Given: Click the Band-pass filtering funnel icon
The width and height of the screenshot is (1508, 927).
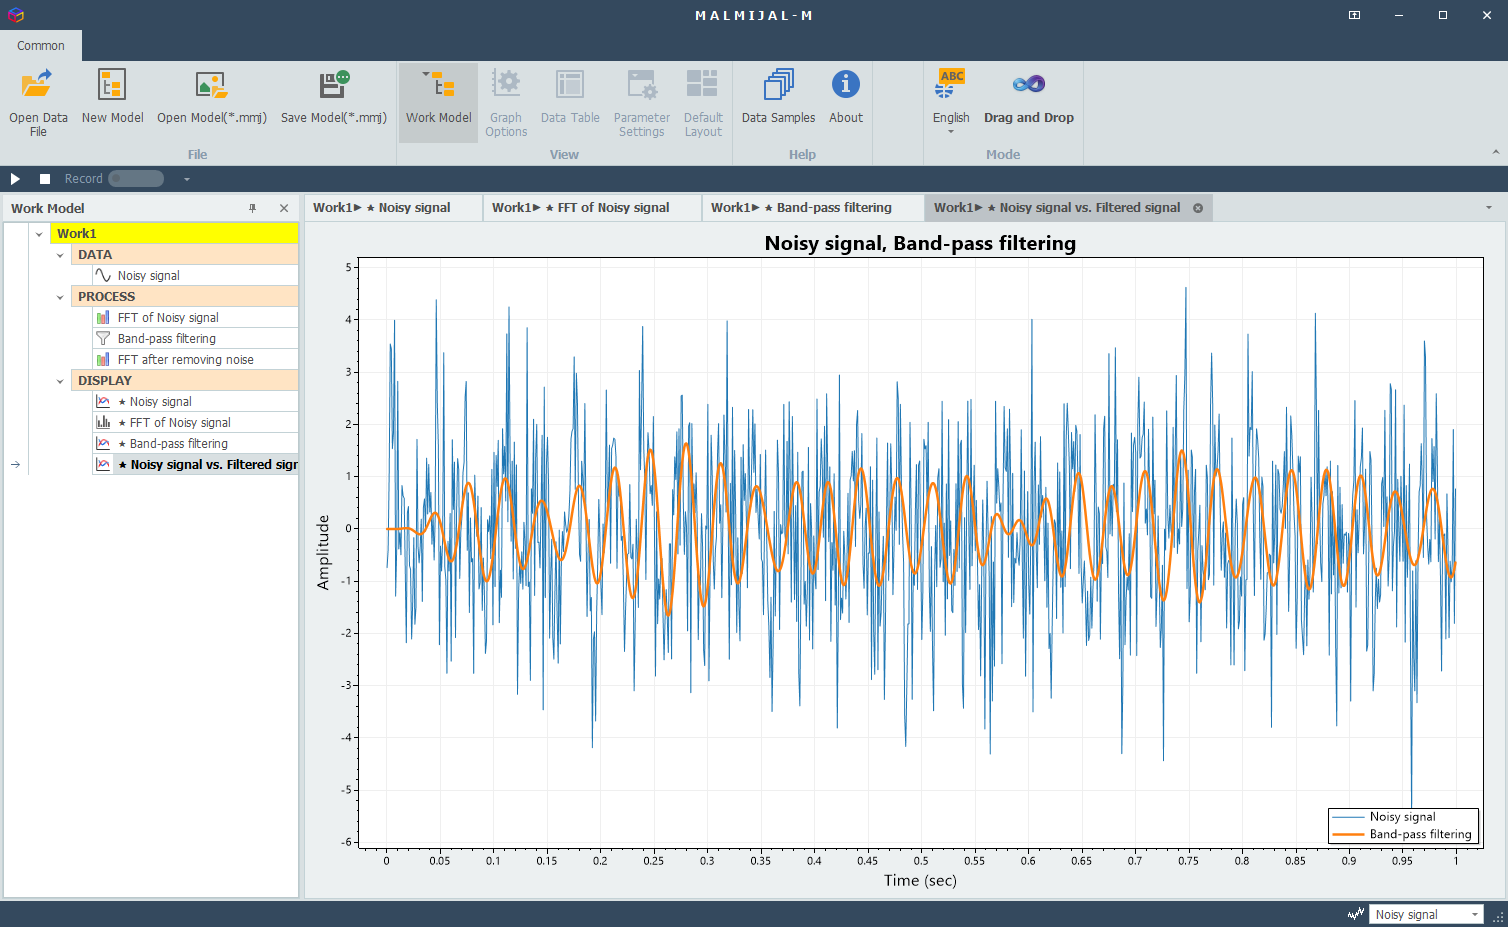Looking at the screenshot, I should 103,339.
